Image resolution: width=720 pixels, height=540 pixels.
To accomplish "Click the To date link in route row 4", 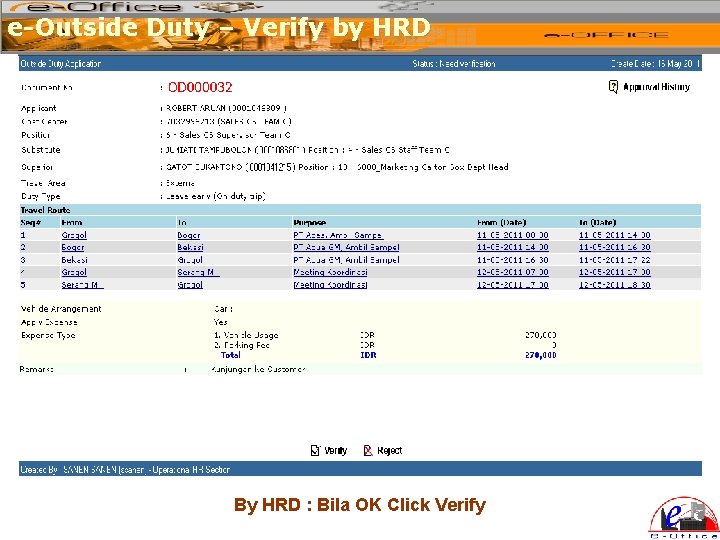I will tap(614, 272).
